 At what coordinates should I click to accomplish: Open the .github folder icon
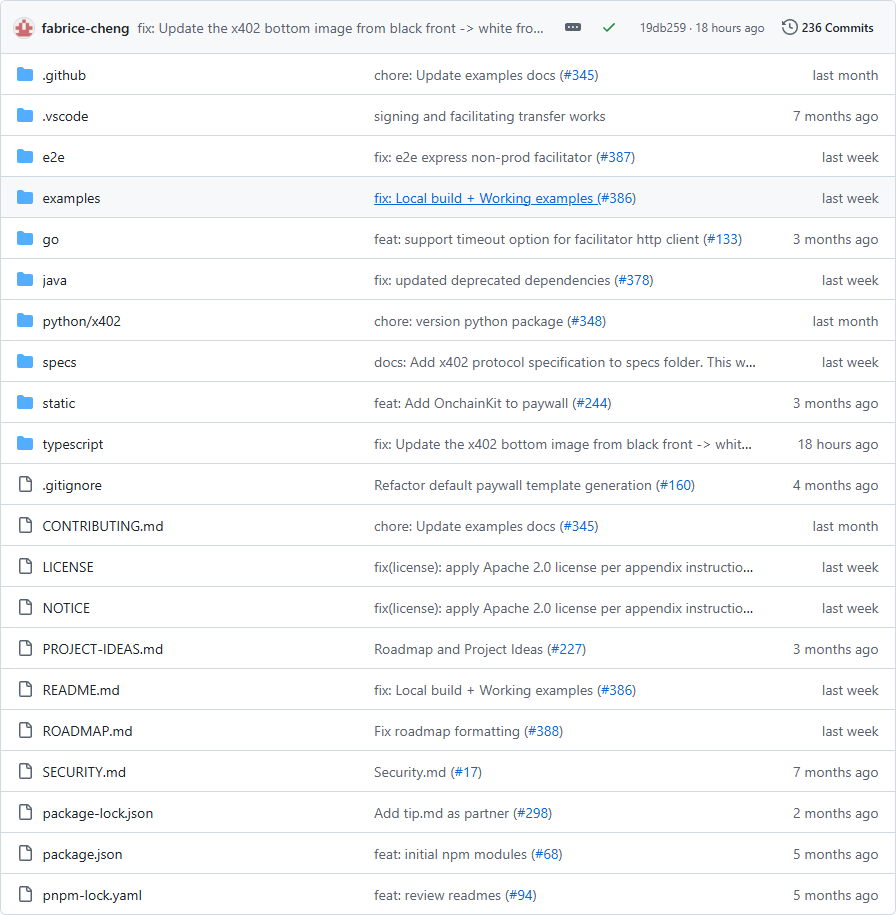click(25, 75)
